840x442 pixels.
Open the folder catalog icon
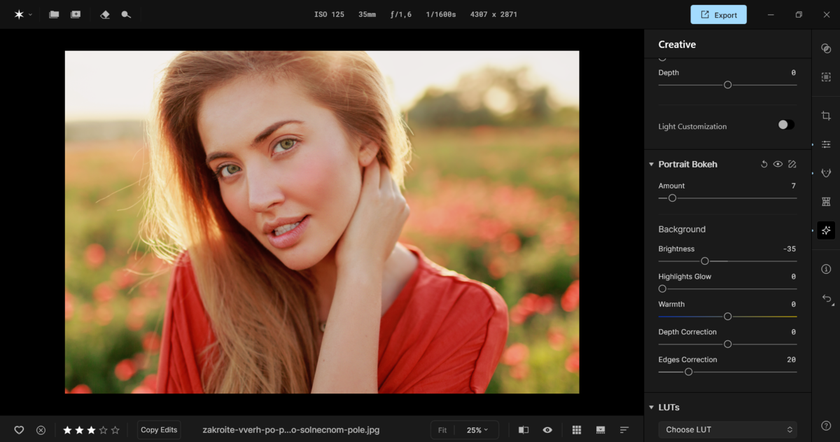[x=54, y=14]
